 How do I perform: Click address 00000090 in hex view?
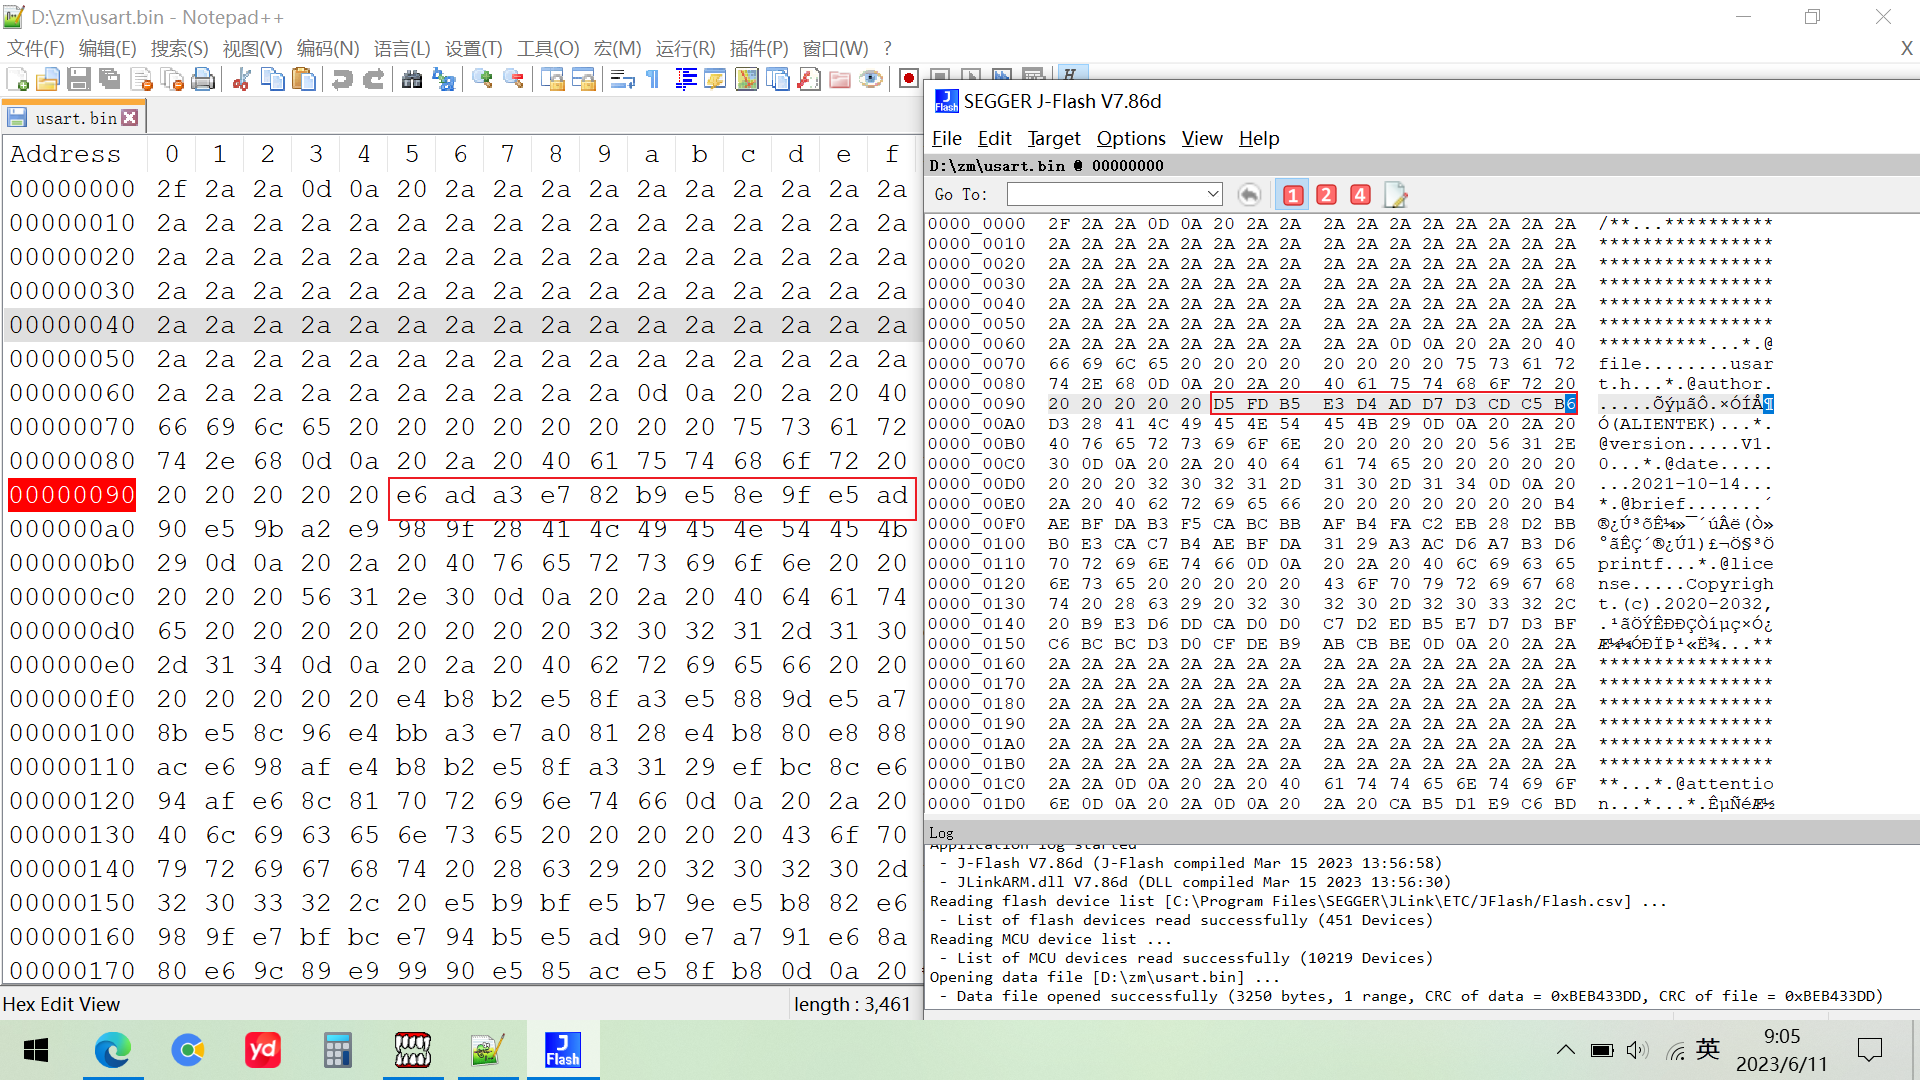72,495
